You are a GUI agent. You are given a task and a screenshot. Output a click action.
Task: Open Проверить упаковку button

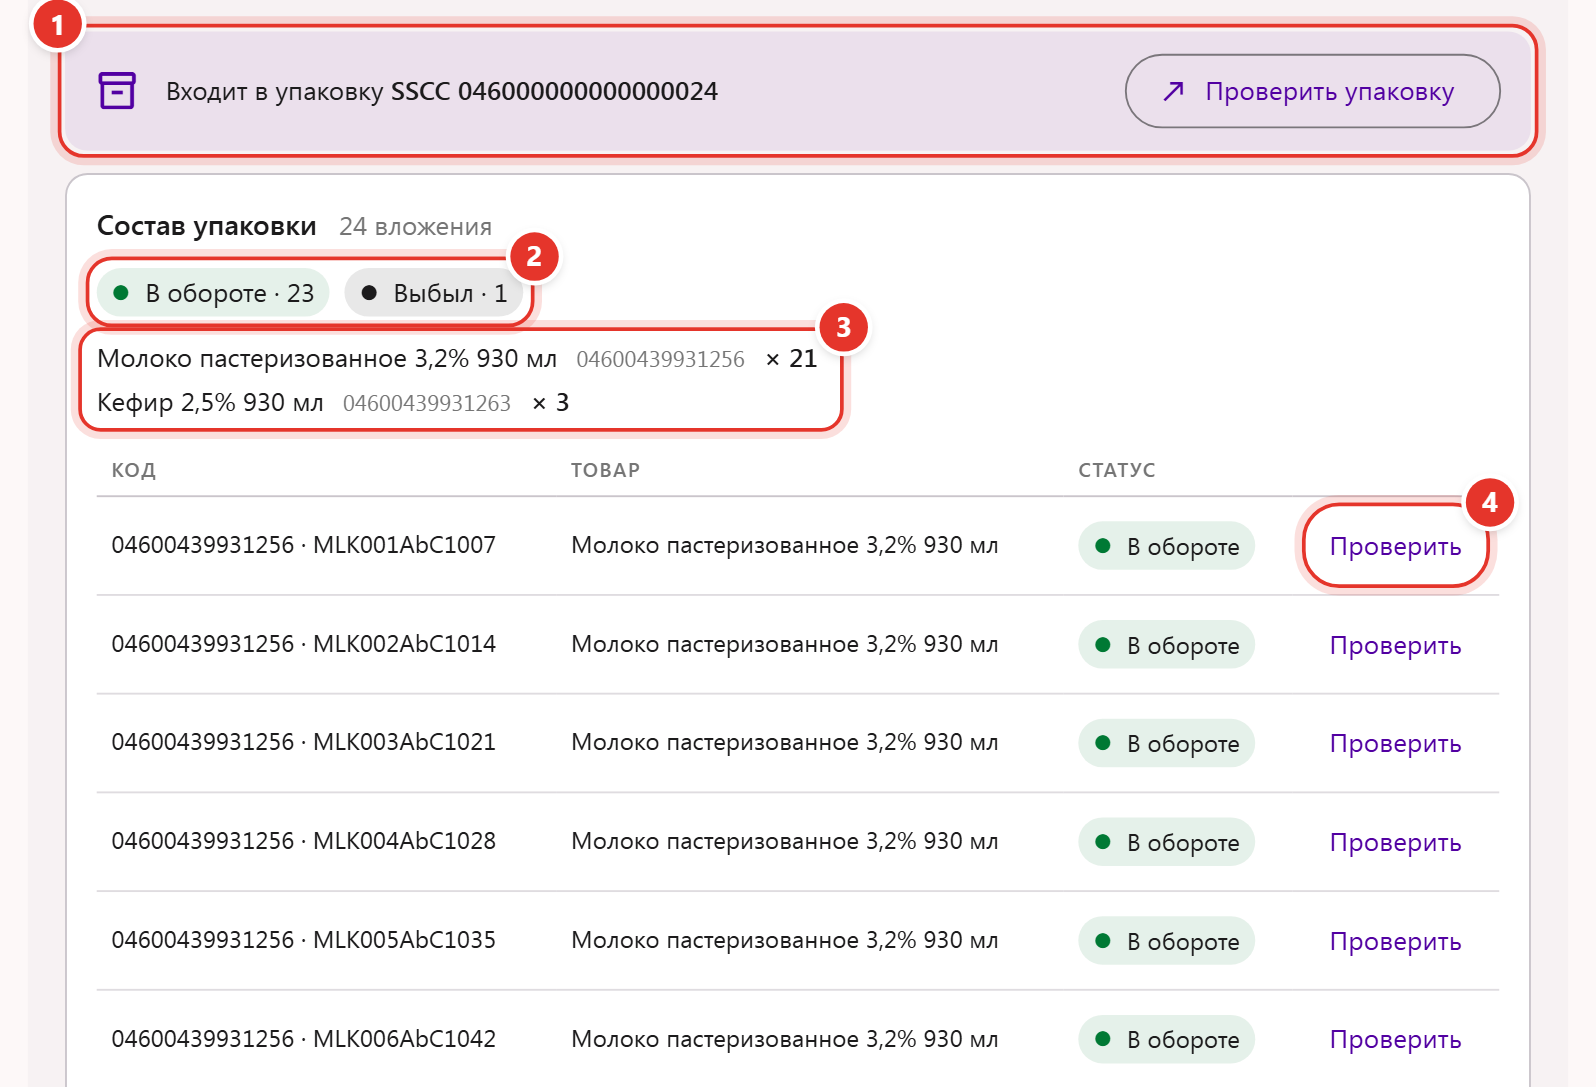point(1312,91)
